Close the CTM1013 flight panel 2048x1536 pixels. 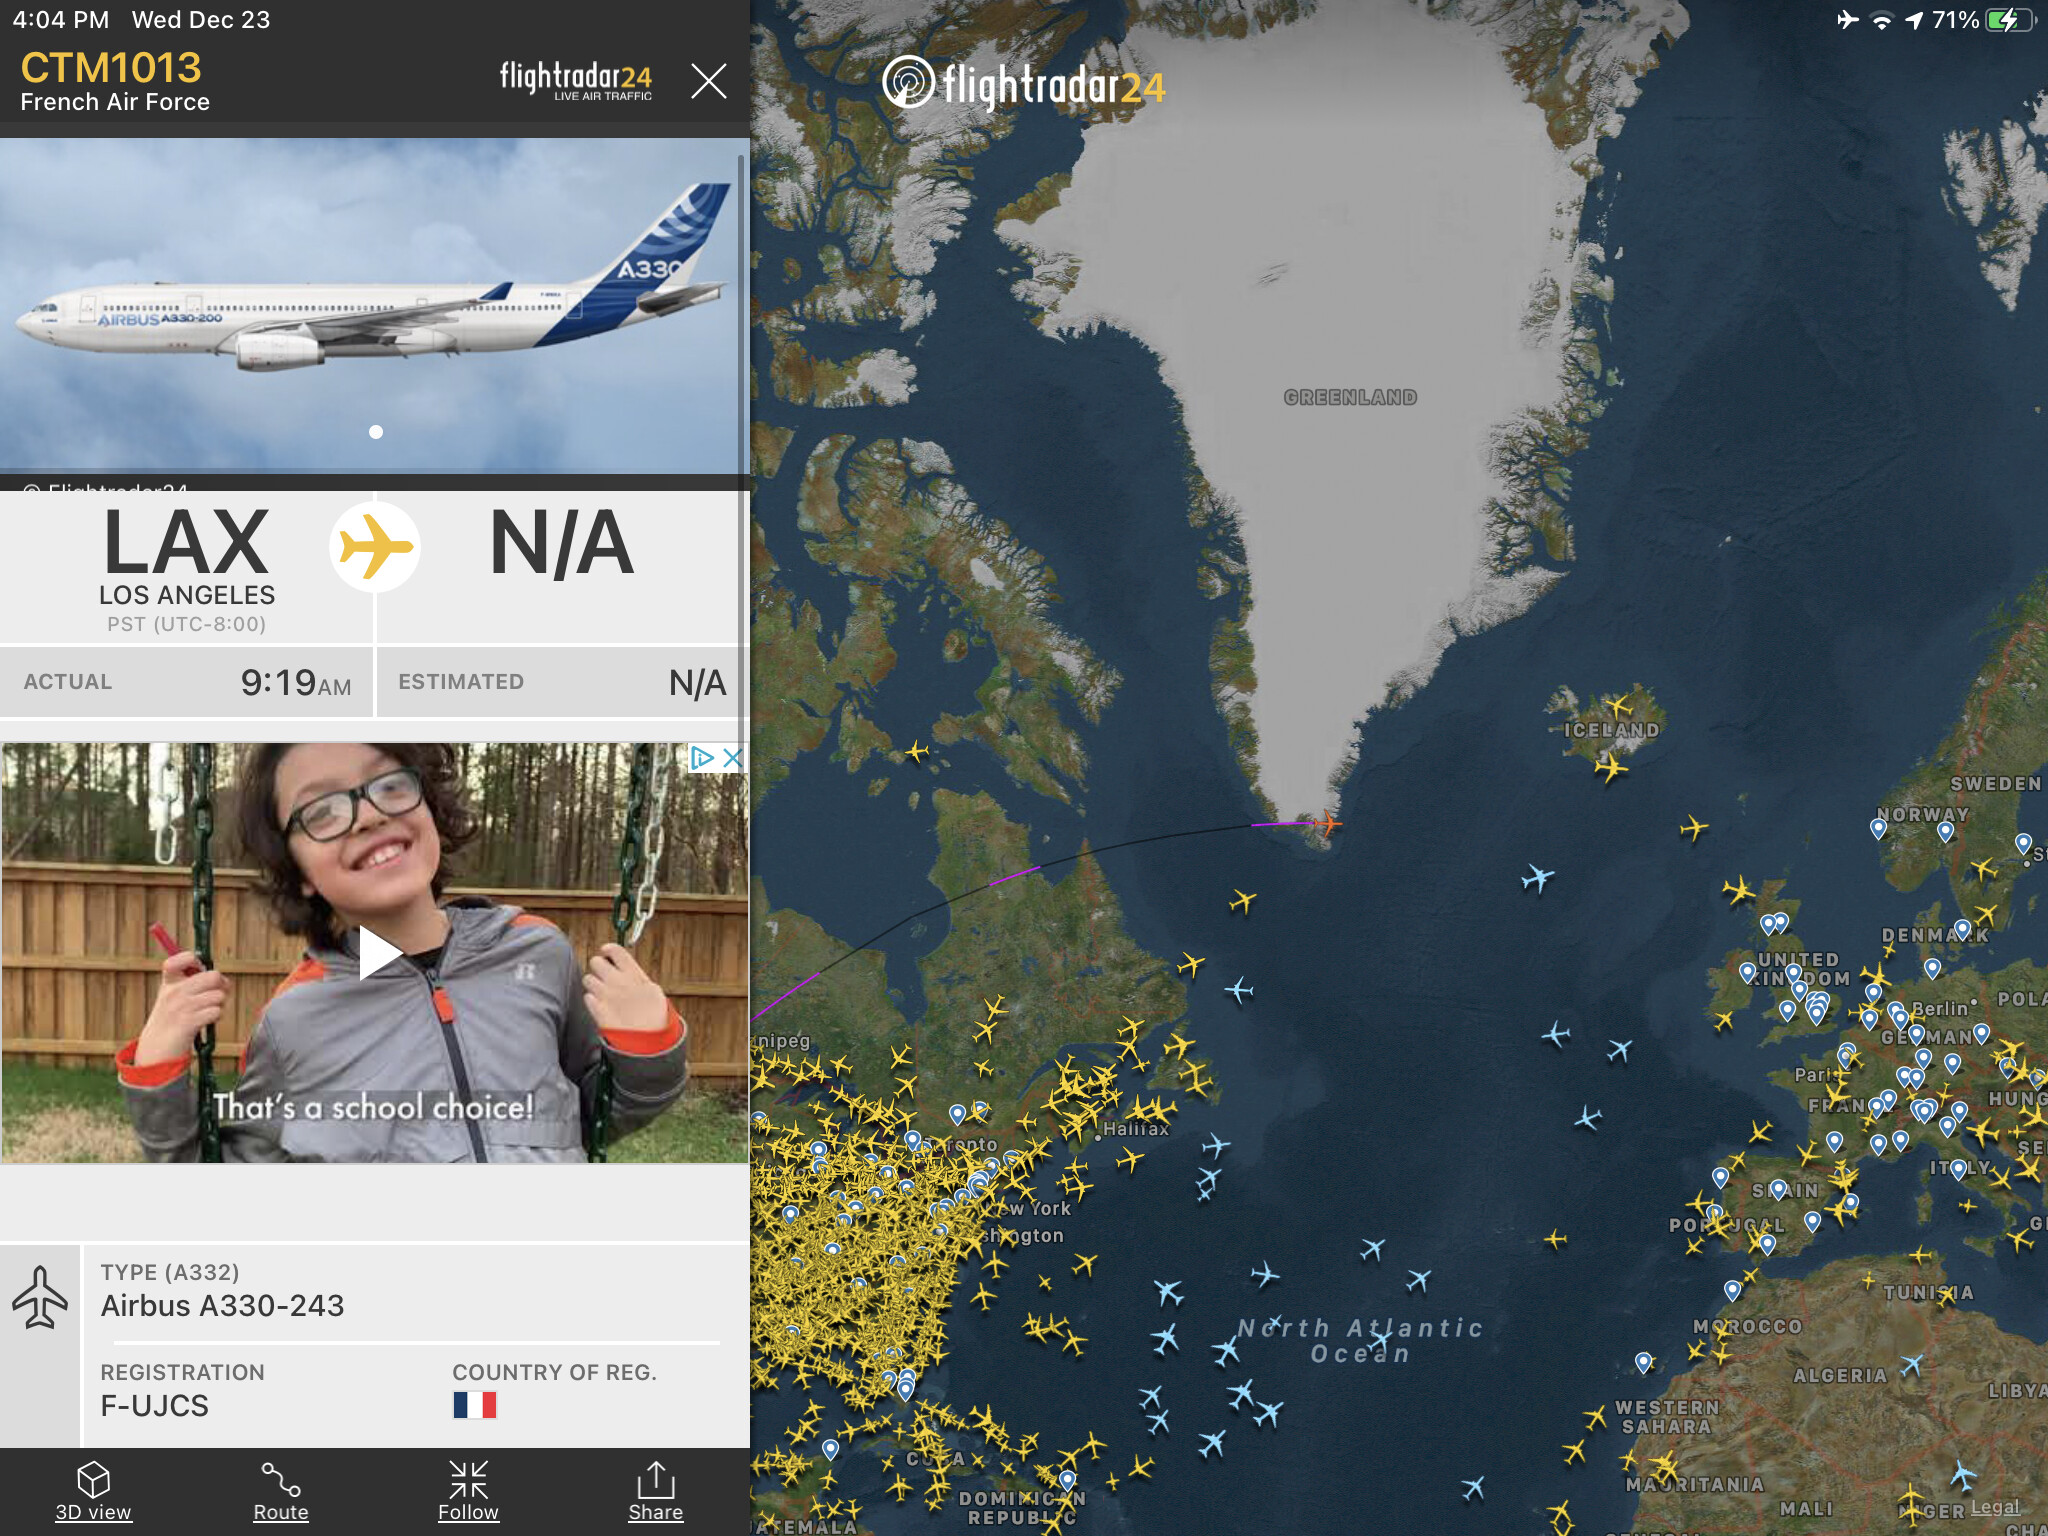pyautogui.click(x=709, y=80)
